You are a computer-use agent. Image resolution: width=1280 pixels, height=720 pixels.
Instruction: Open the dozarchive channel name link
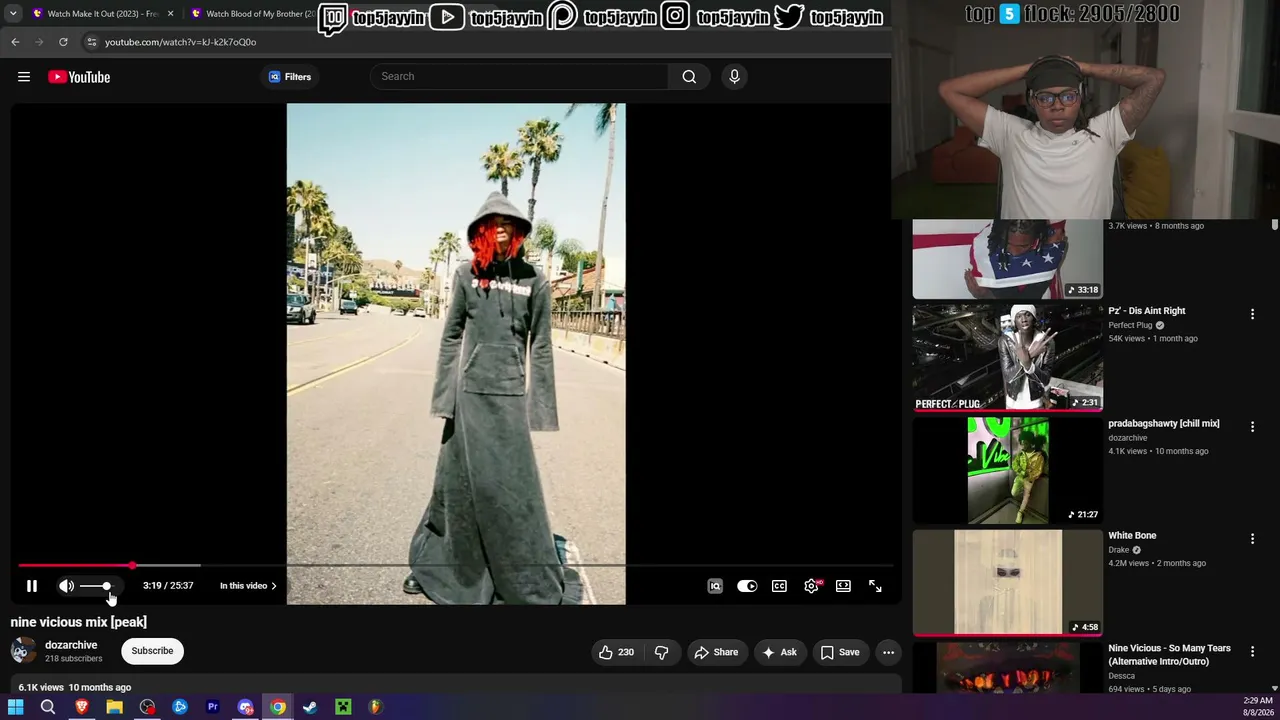pos(71,645)
